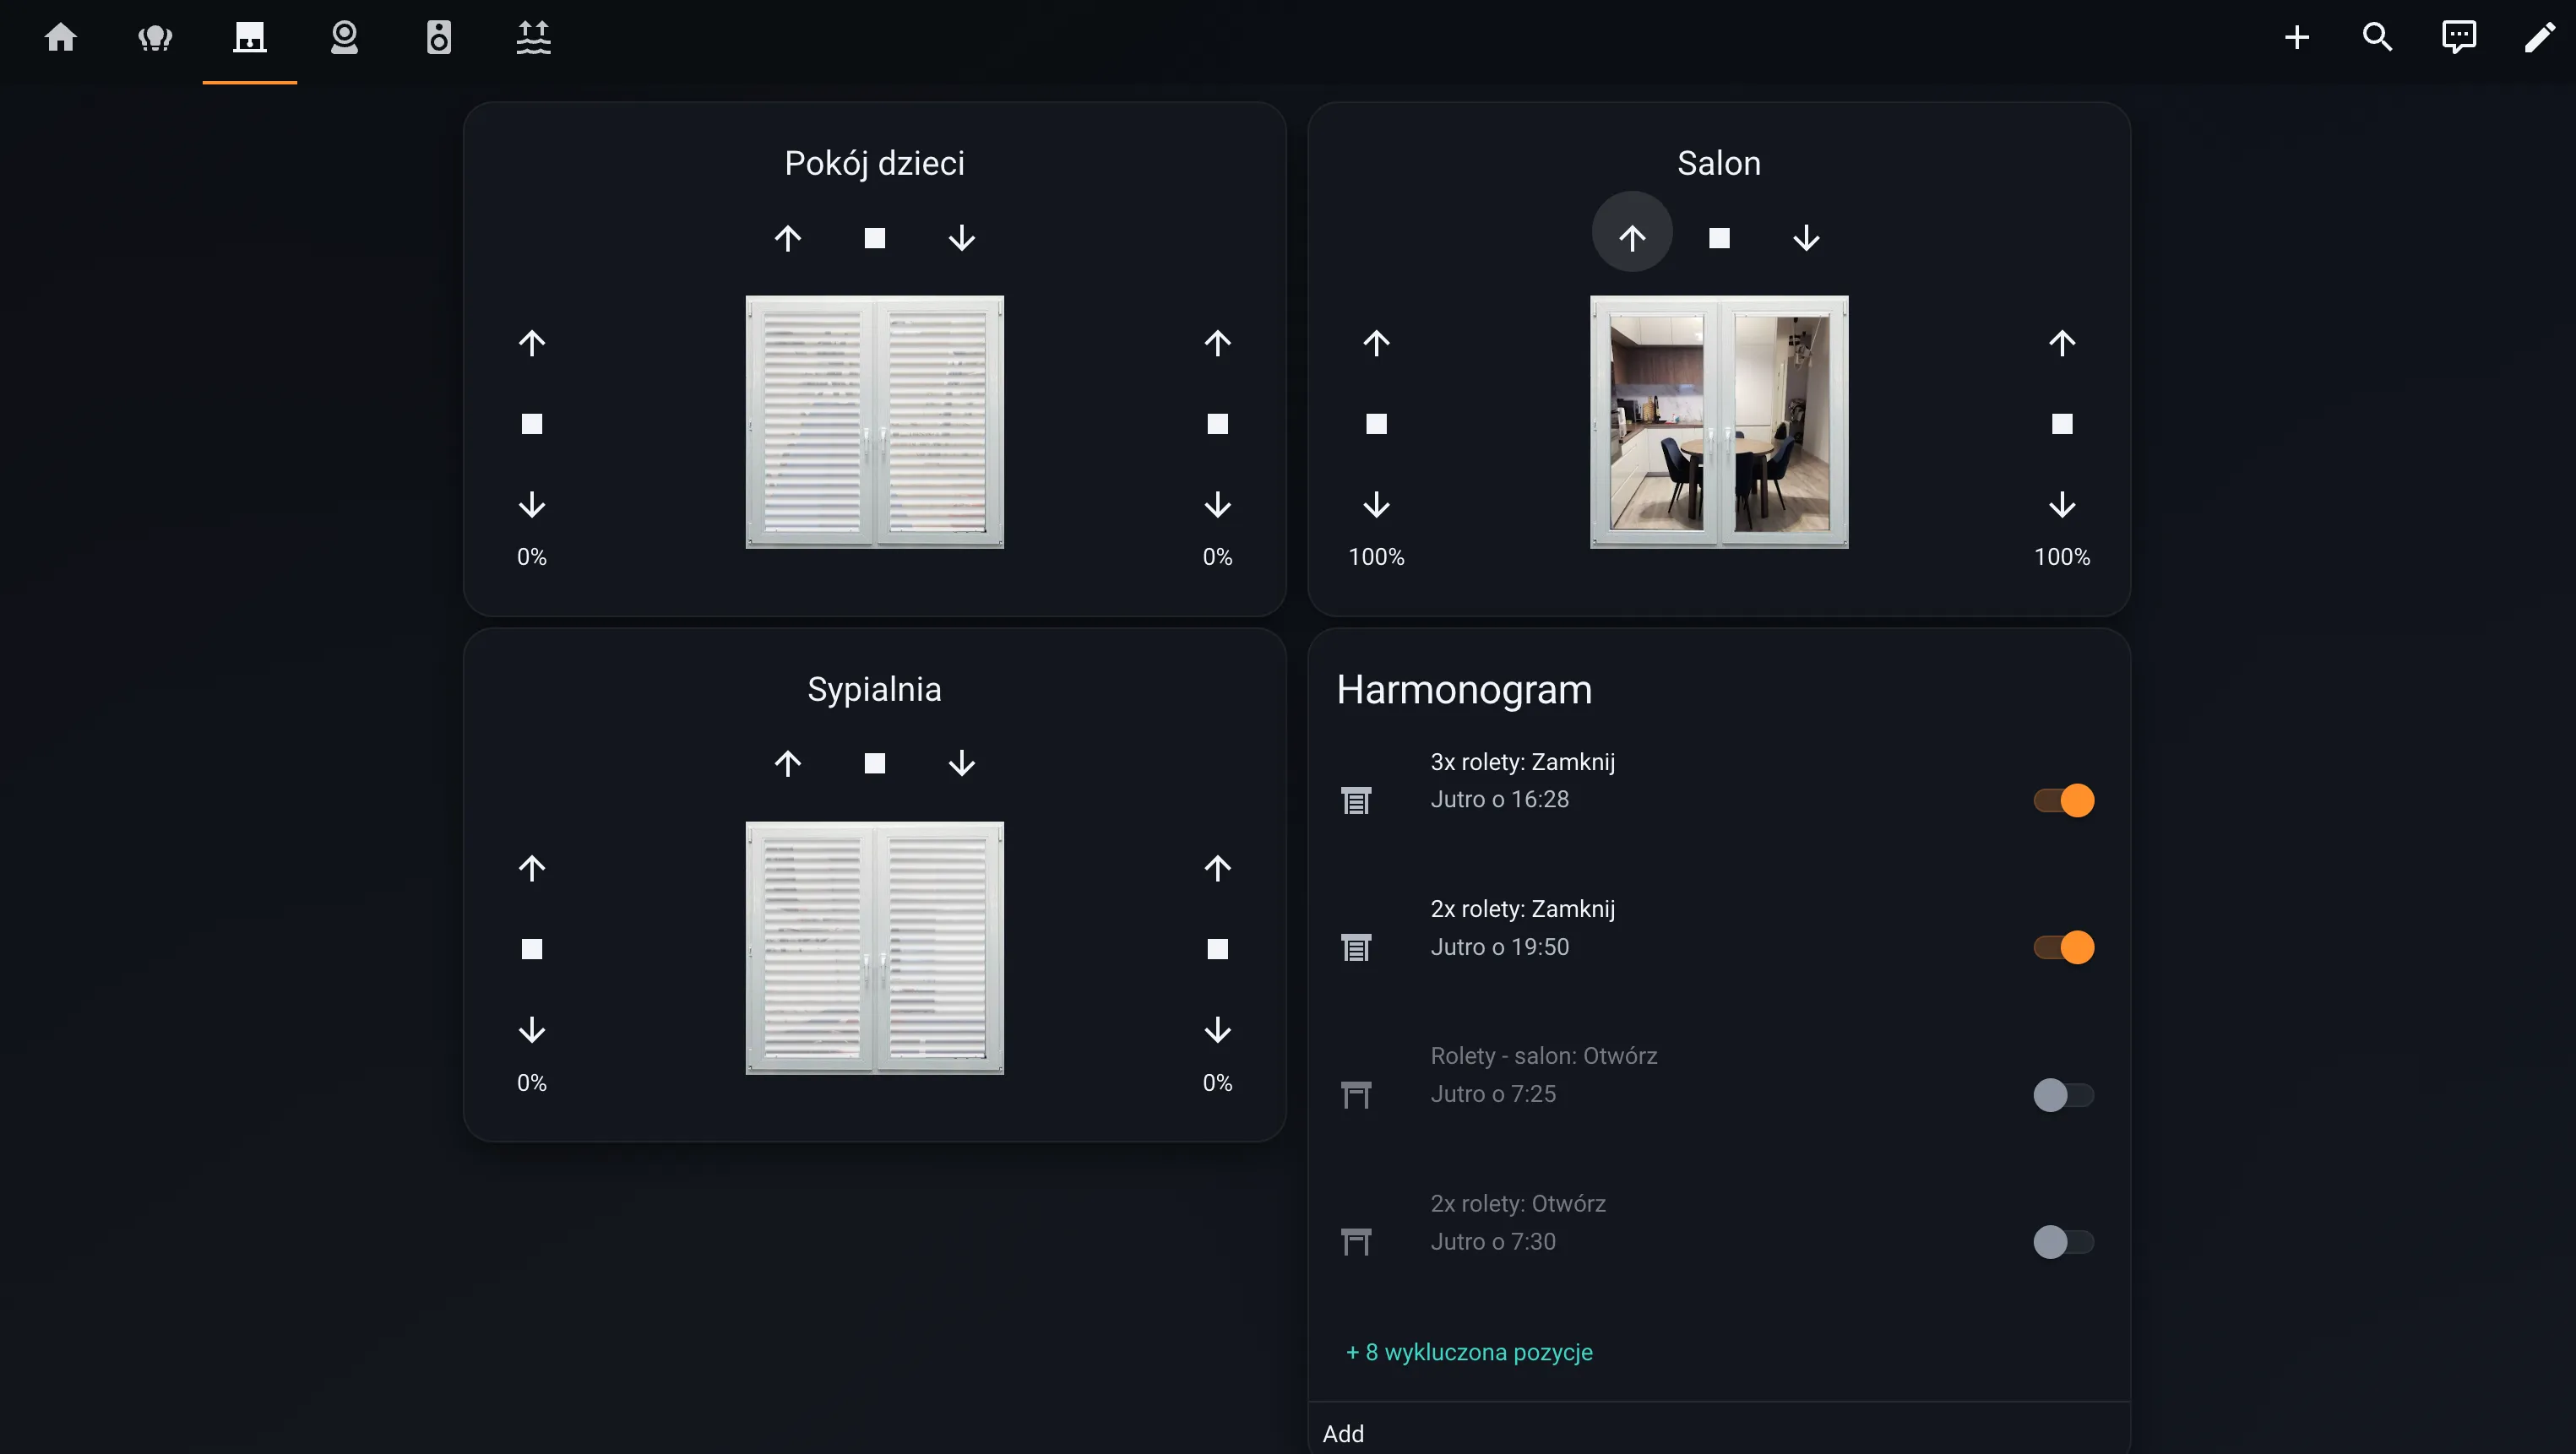This screenshot has height=1454, width=2576.
Task: Switch to the home tab
Action: coord(61,38)
